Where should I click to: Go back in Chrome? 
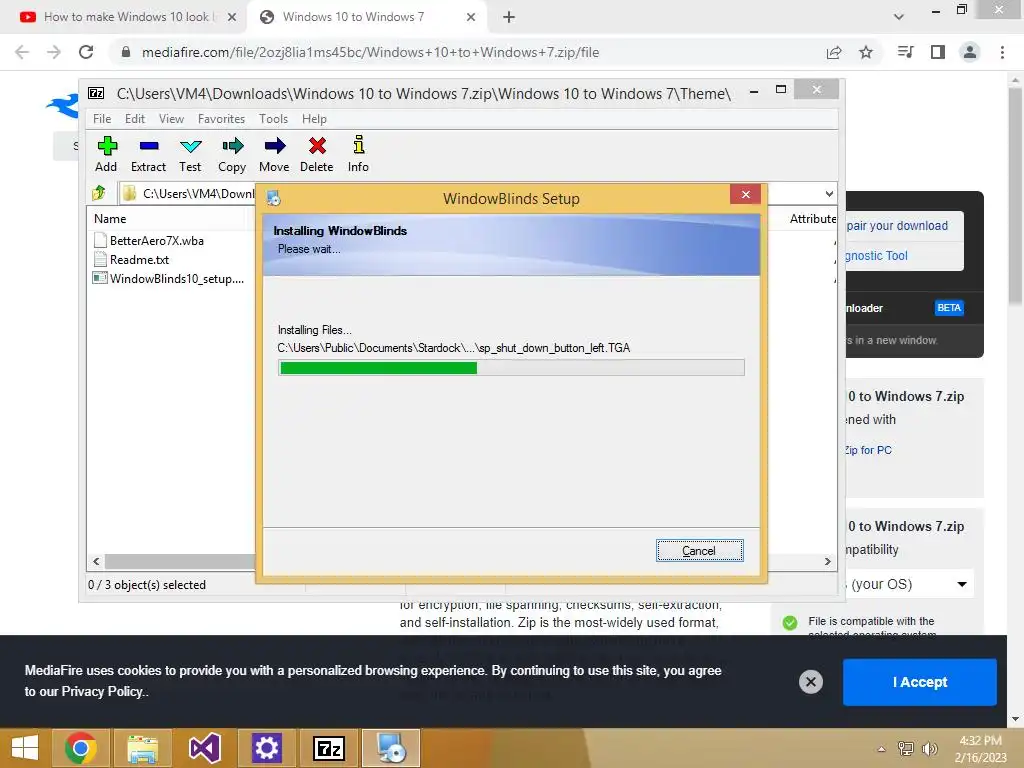22,52
